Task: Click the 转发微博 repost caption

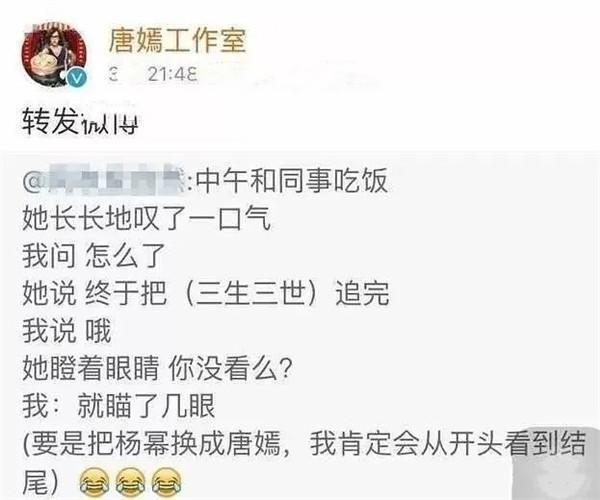Action: [x=80, y=122]
